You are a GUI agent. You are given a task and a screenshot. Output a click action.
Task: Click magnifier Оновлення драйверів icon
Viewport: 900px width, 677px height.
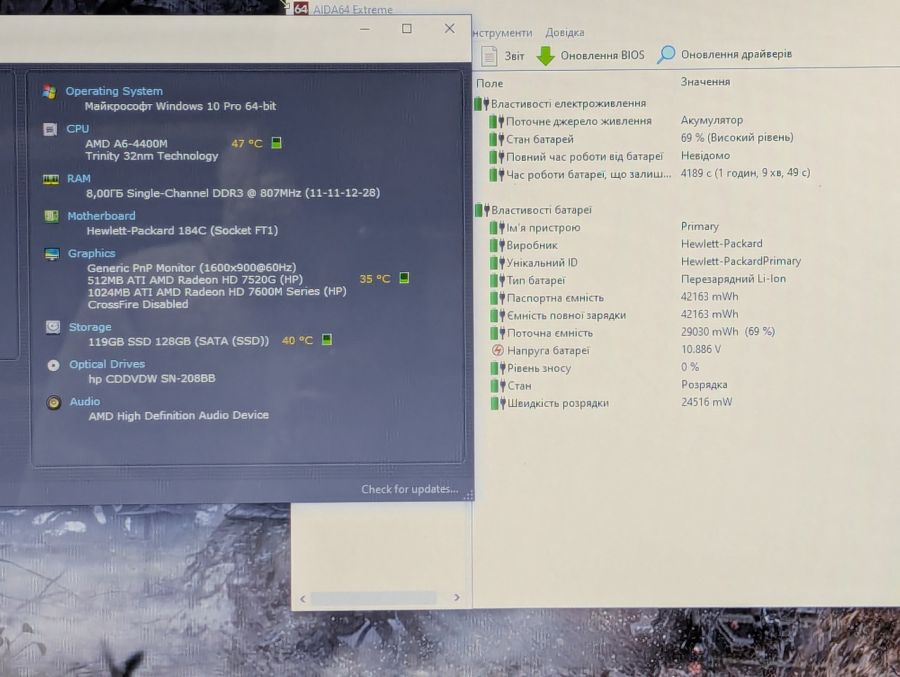tap(666, 55)
